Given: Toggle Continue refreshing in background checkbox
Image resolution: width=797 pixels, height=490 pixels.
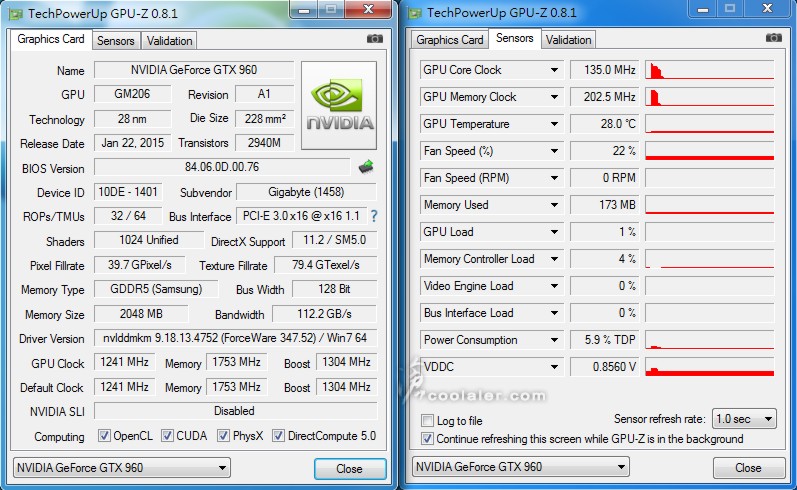Looking at the screenshot, I should (x=427, y=439).
